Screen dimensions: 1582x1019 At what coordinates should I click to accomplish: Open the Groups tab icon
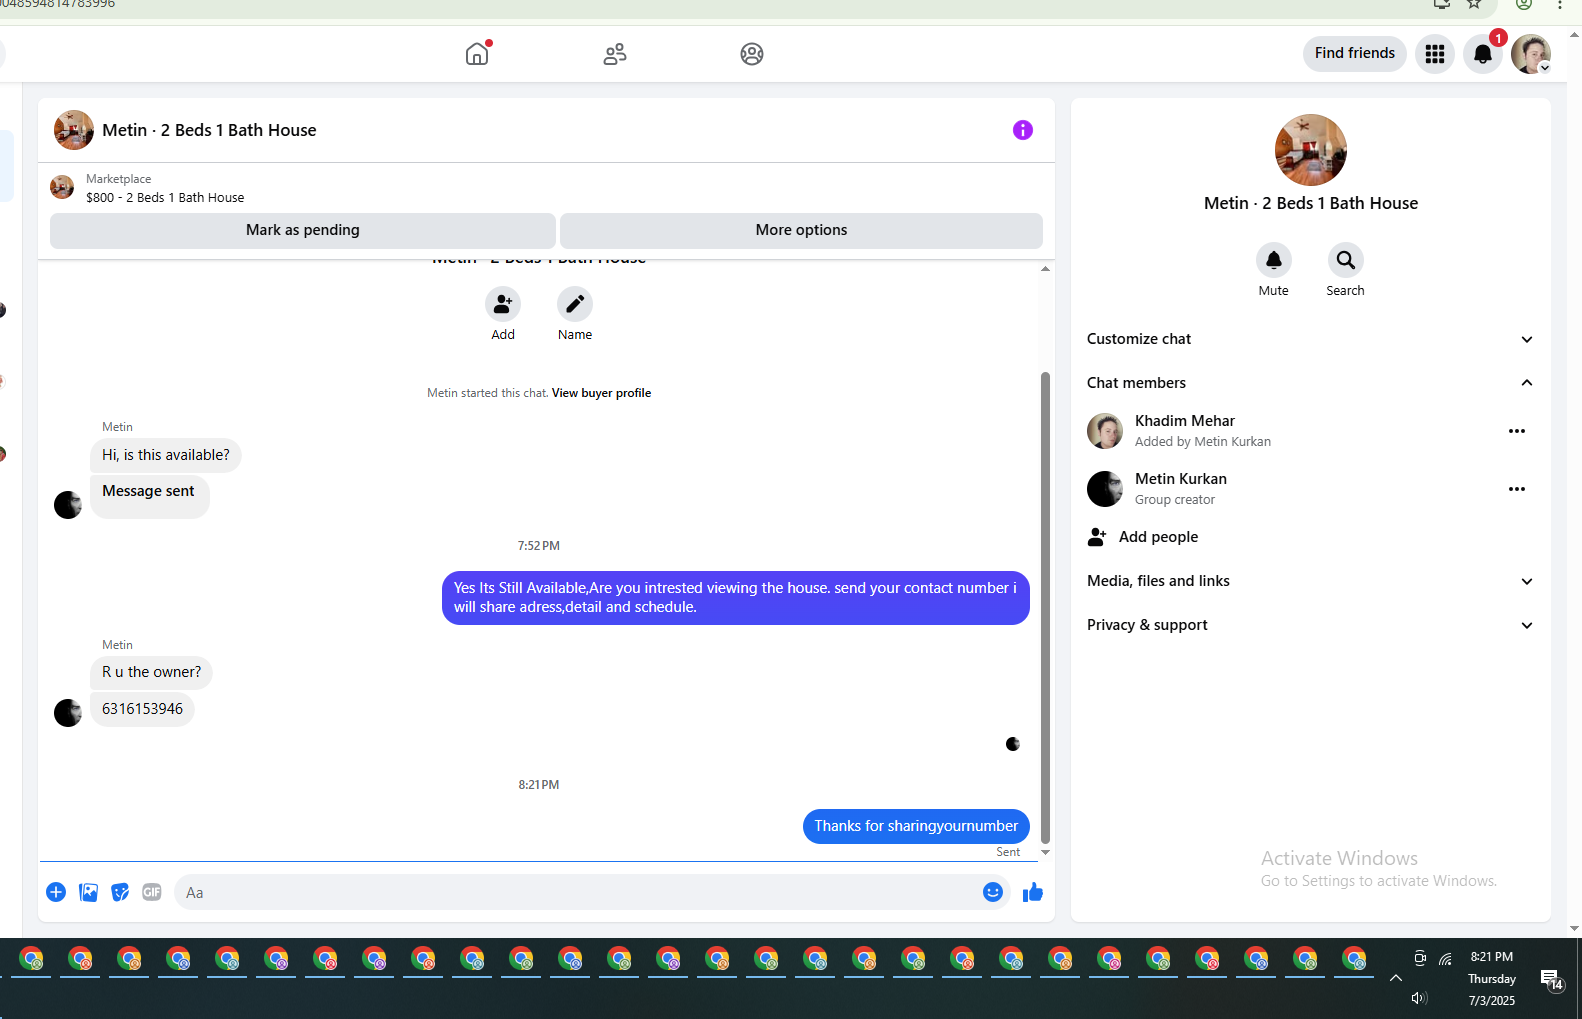click(752, 54)
